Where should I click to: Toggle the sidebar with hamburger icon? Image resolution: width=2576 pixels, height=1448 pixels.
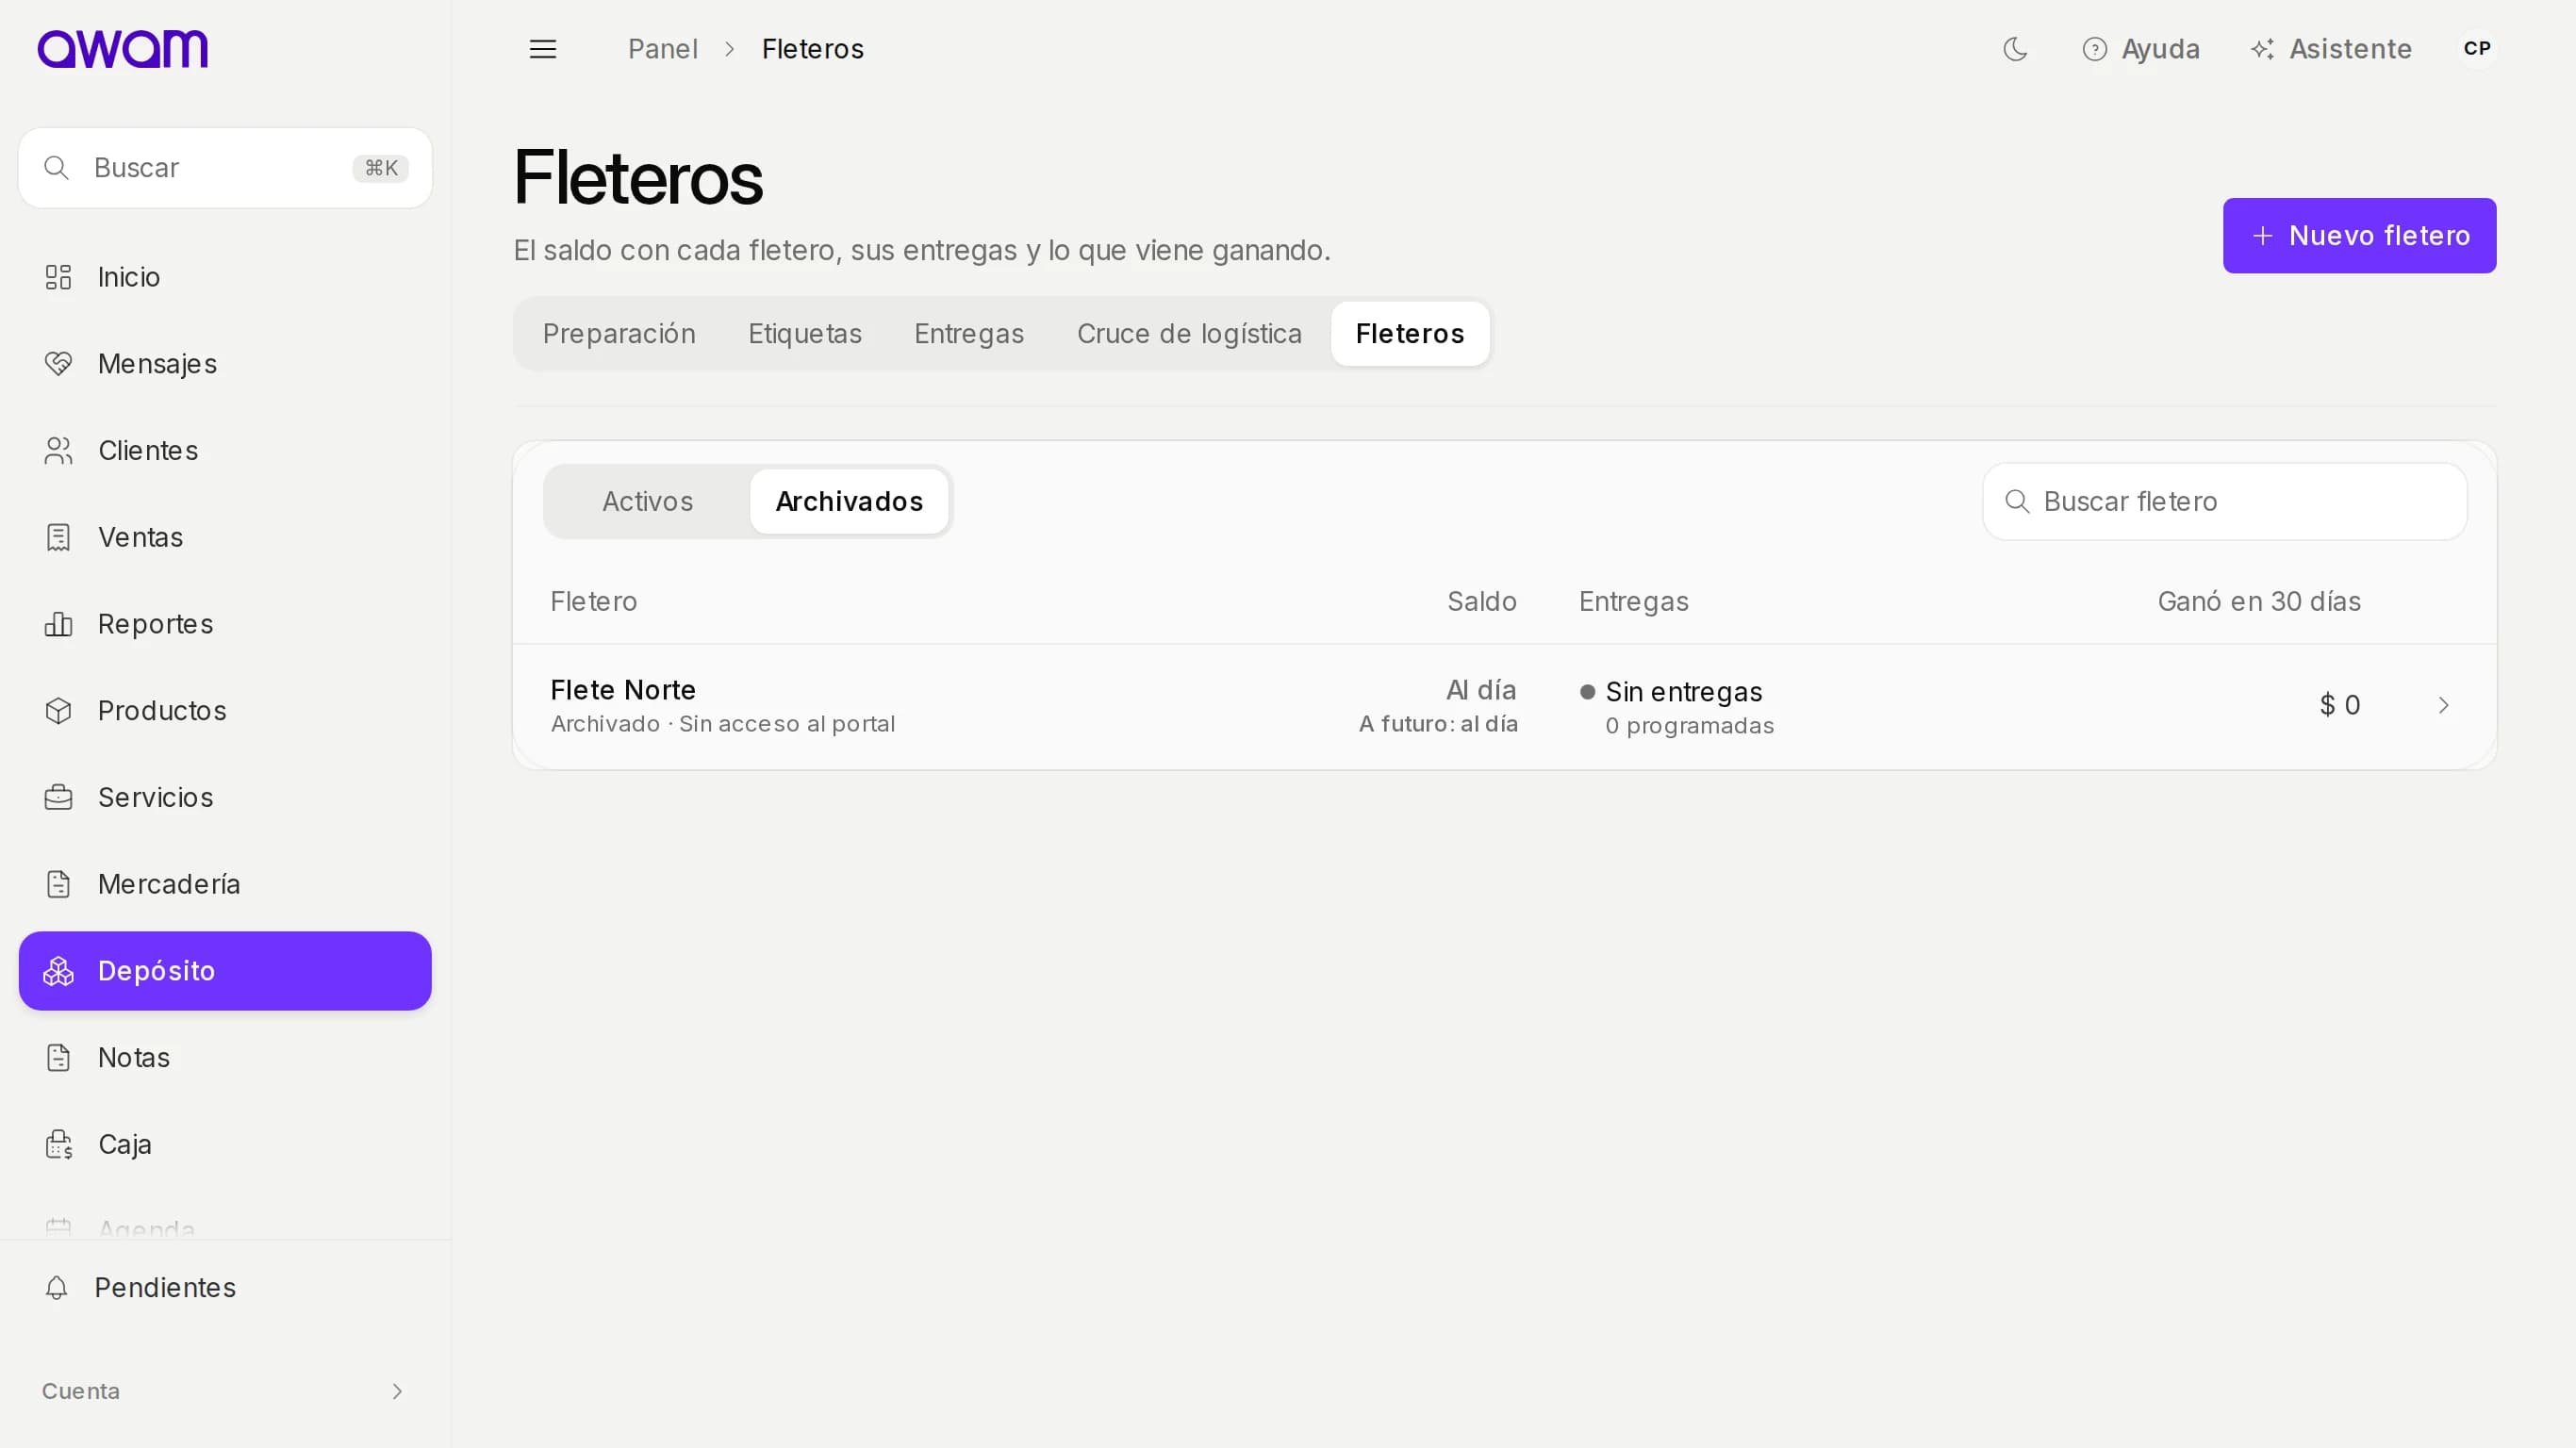(x=543, y=49)
